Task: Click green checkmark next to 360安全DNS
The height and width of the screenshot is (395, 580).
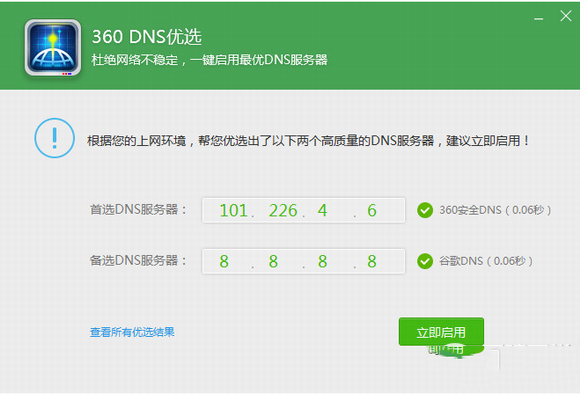Action: [425, 210]
